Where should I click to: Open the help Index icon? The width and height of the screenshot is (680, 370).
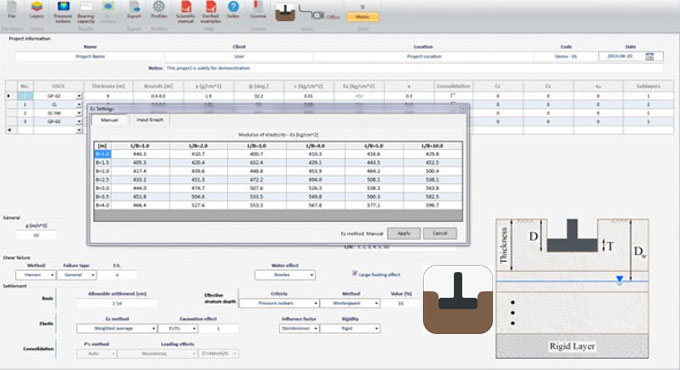tap(233, 10)
